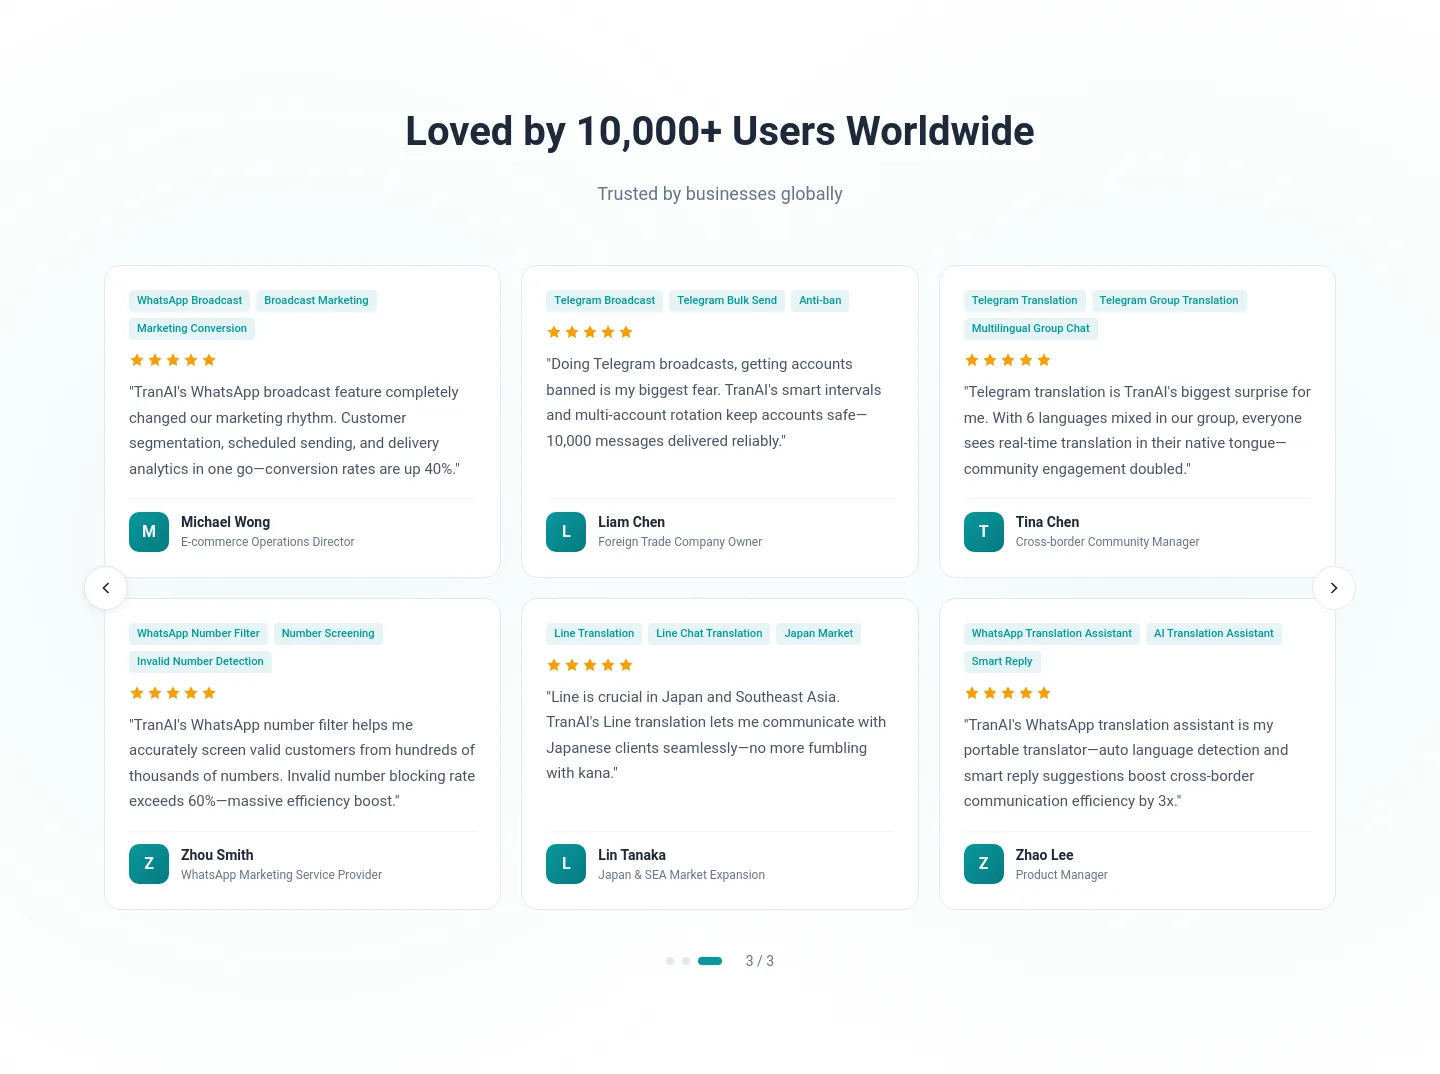Image resolution: width=1440 pixels, height=1074 pixels.
Task: Click the Smart Reply tag
Action: click(x=1002, y=661)
